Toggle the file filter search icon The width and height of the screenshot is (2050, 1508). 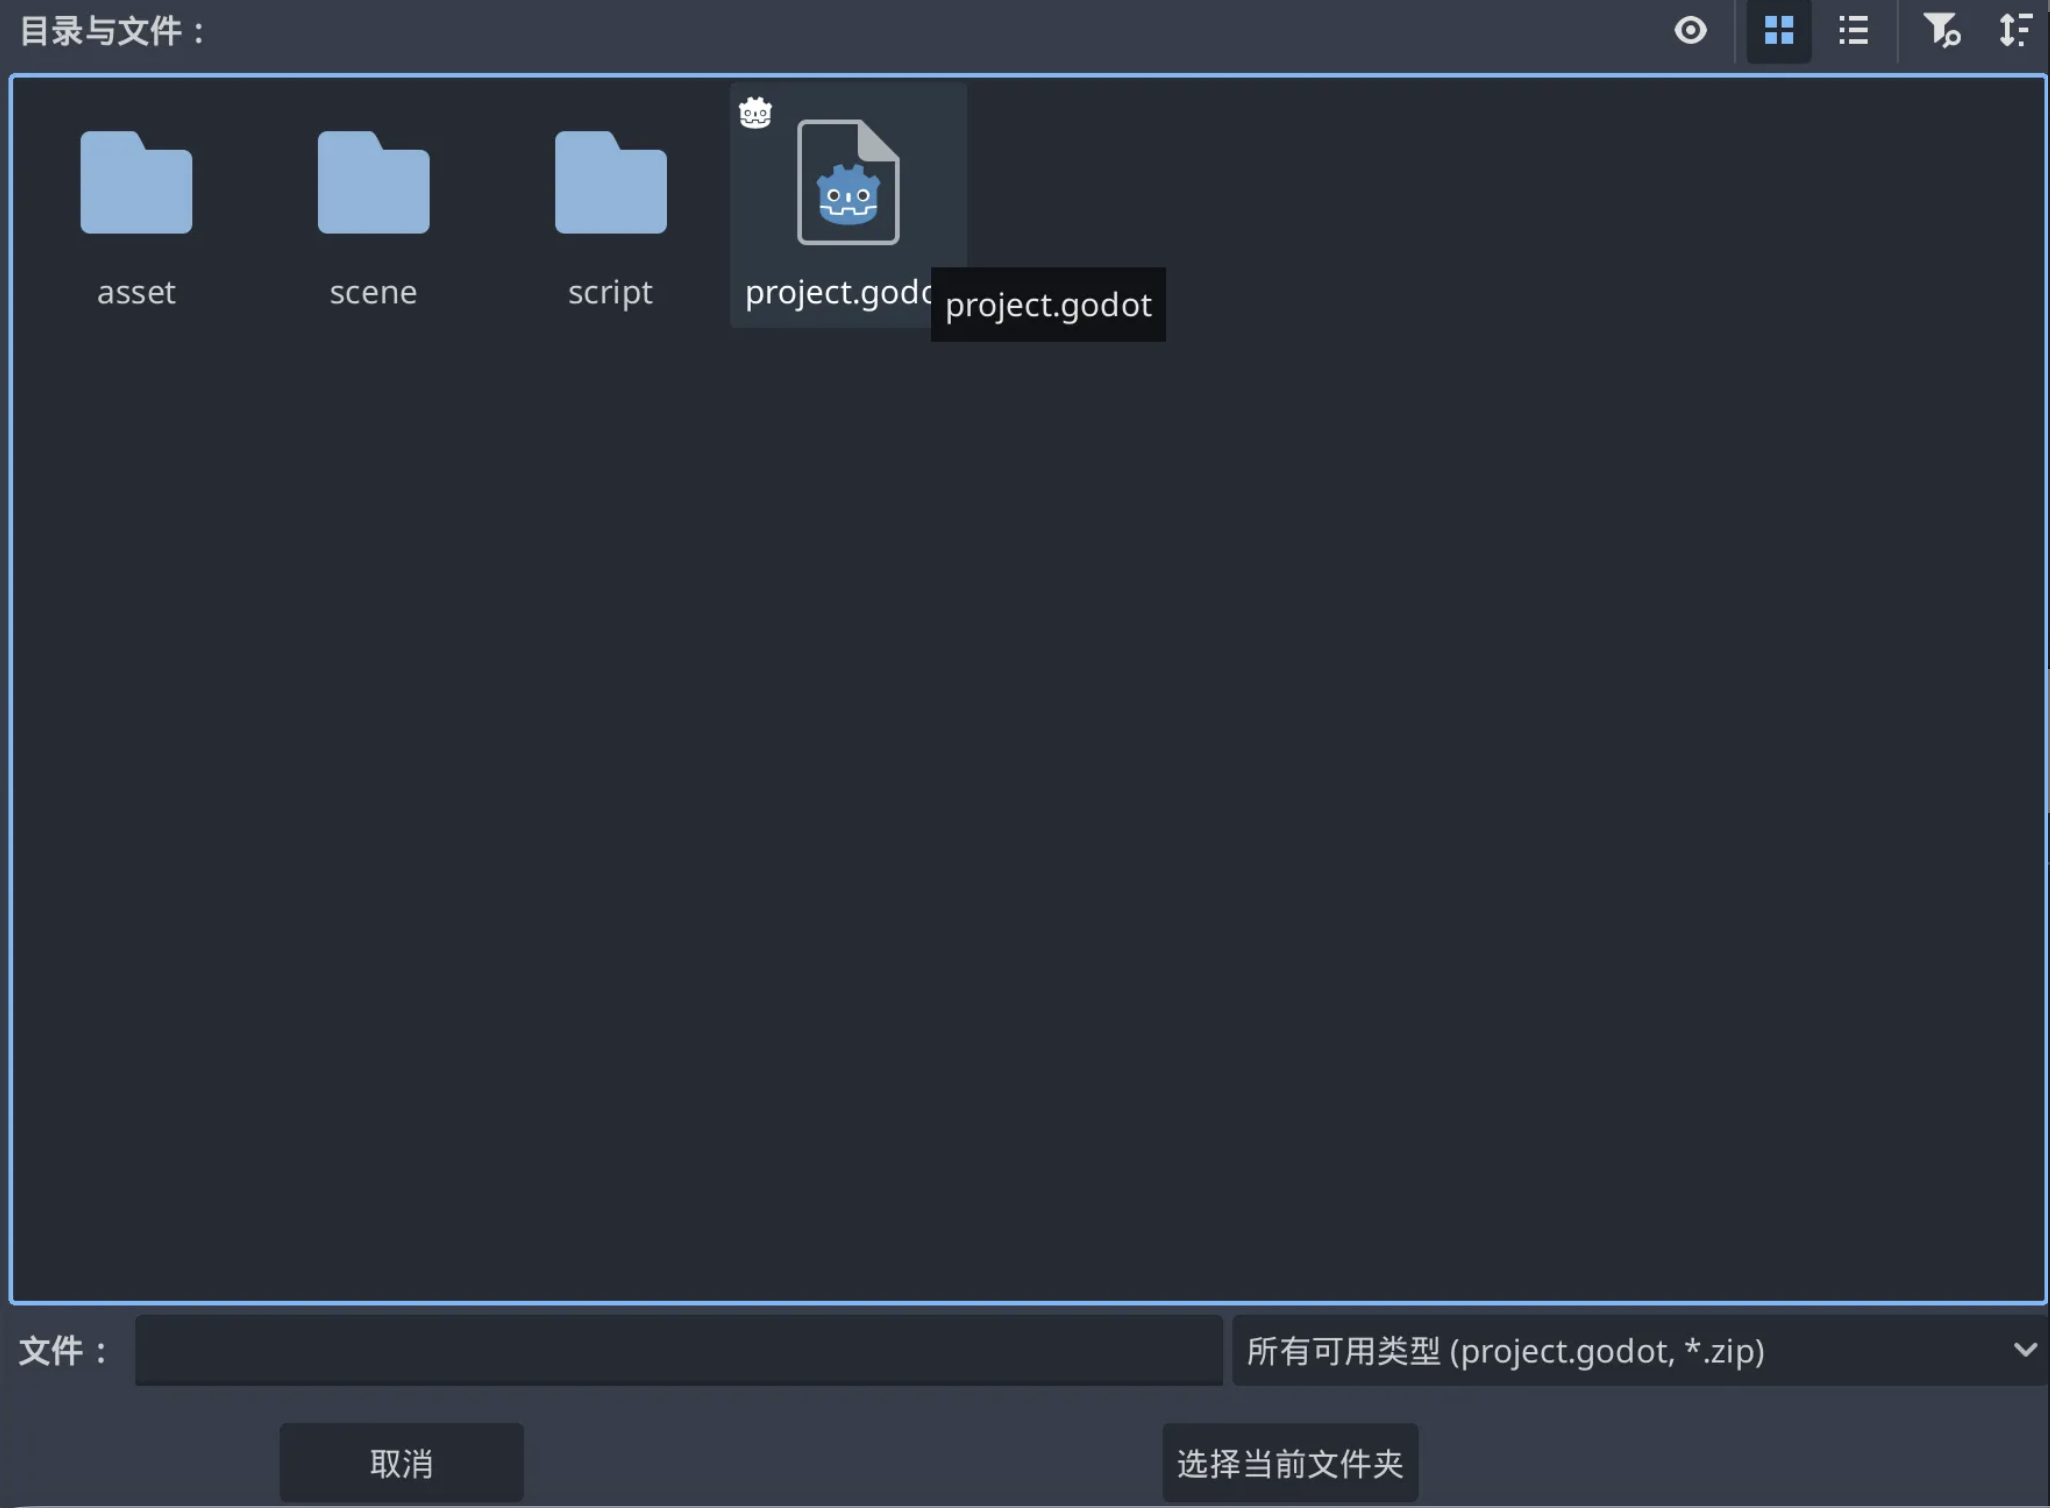click(1941, 31)
